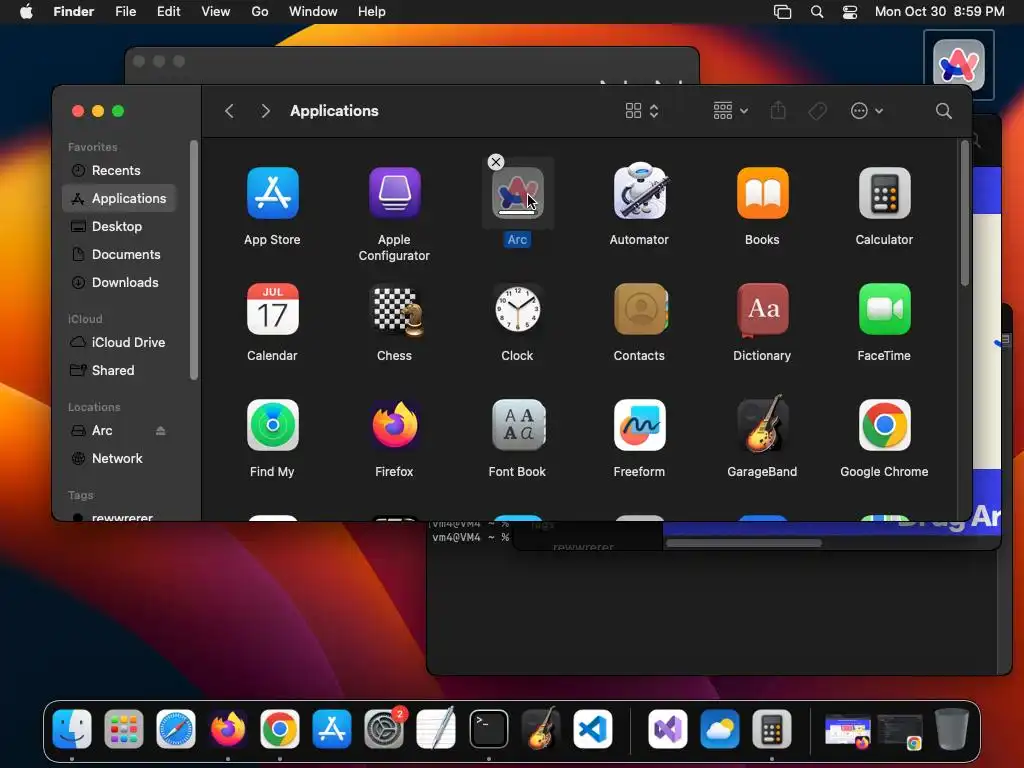The height and width of the screenshot is (768, 1024).
Task: Select the GarageBand app in Finder window
Action: 763,423
